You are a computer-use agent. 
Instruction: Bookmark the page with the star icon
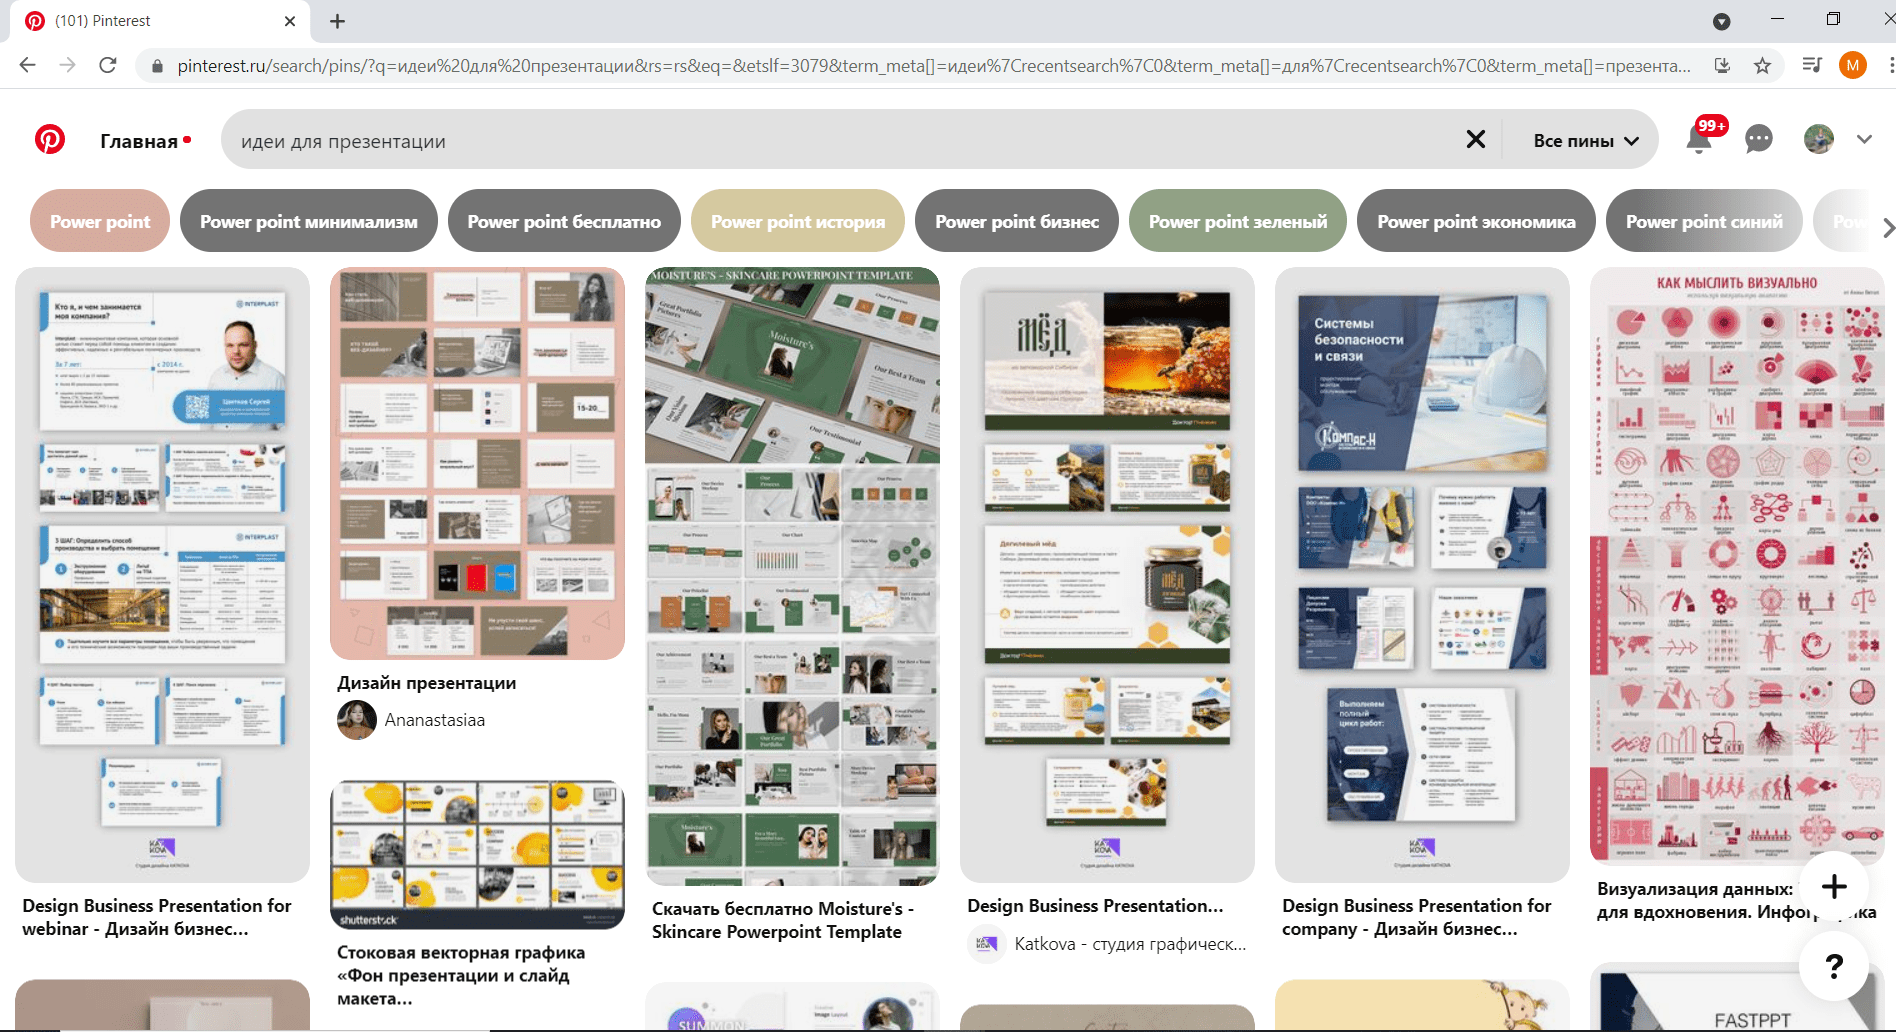1761,65
